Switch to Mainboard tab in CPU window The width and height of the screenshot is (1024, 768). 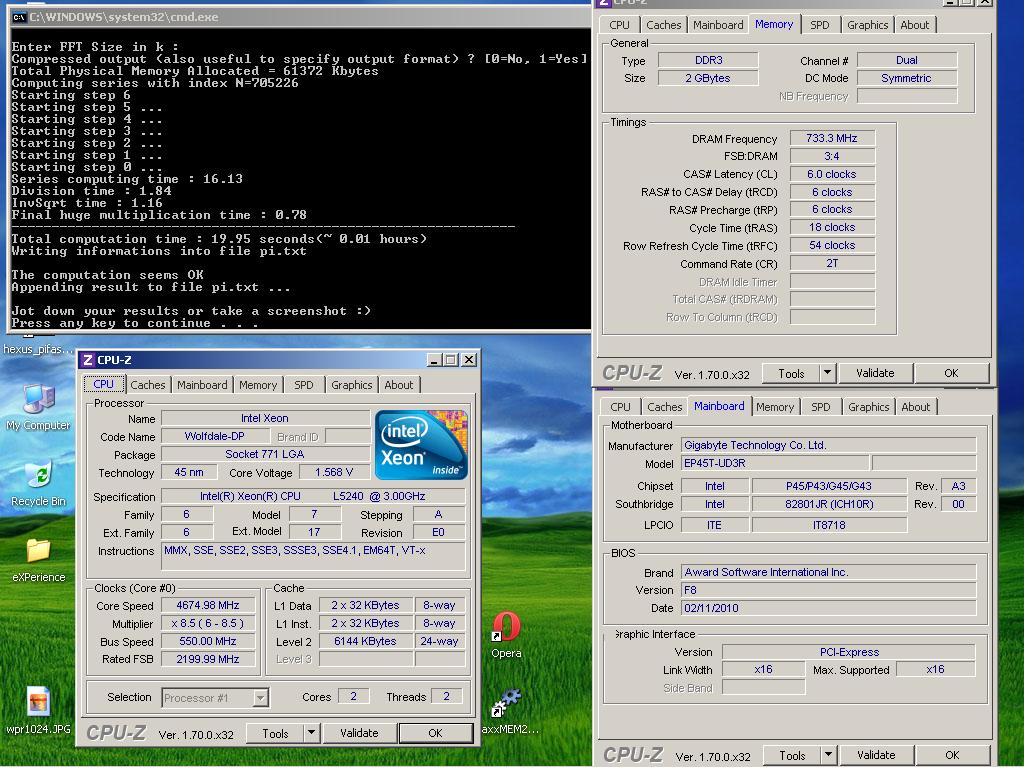coord(202,385)
